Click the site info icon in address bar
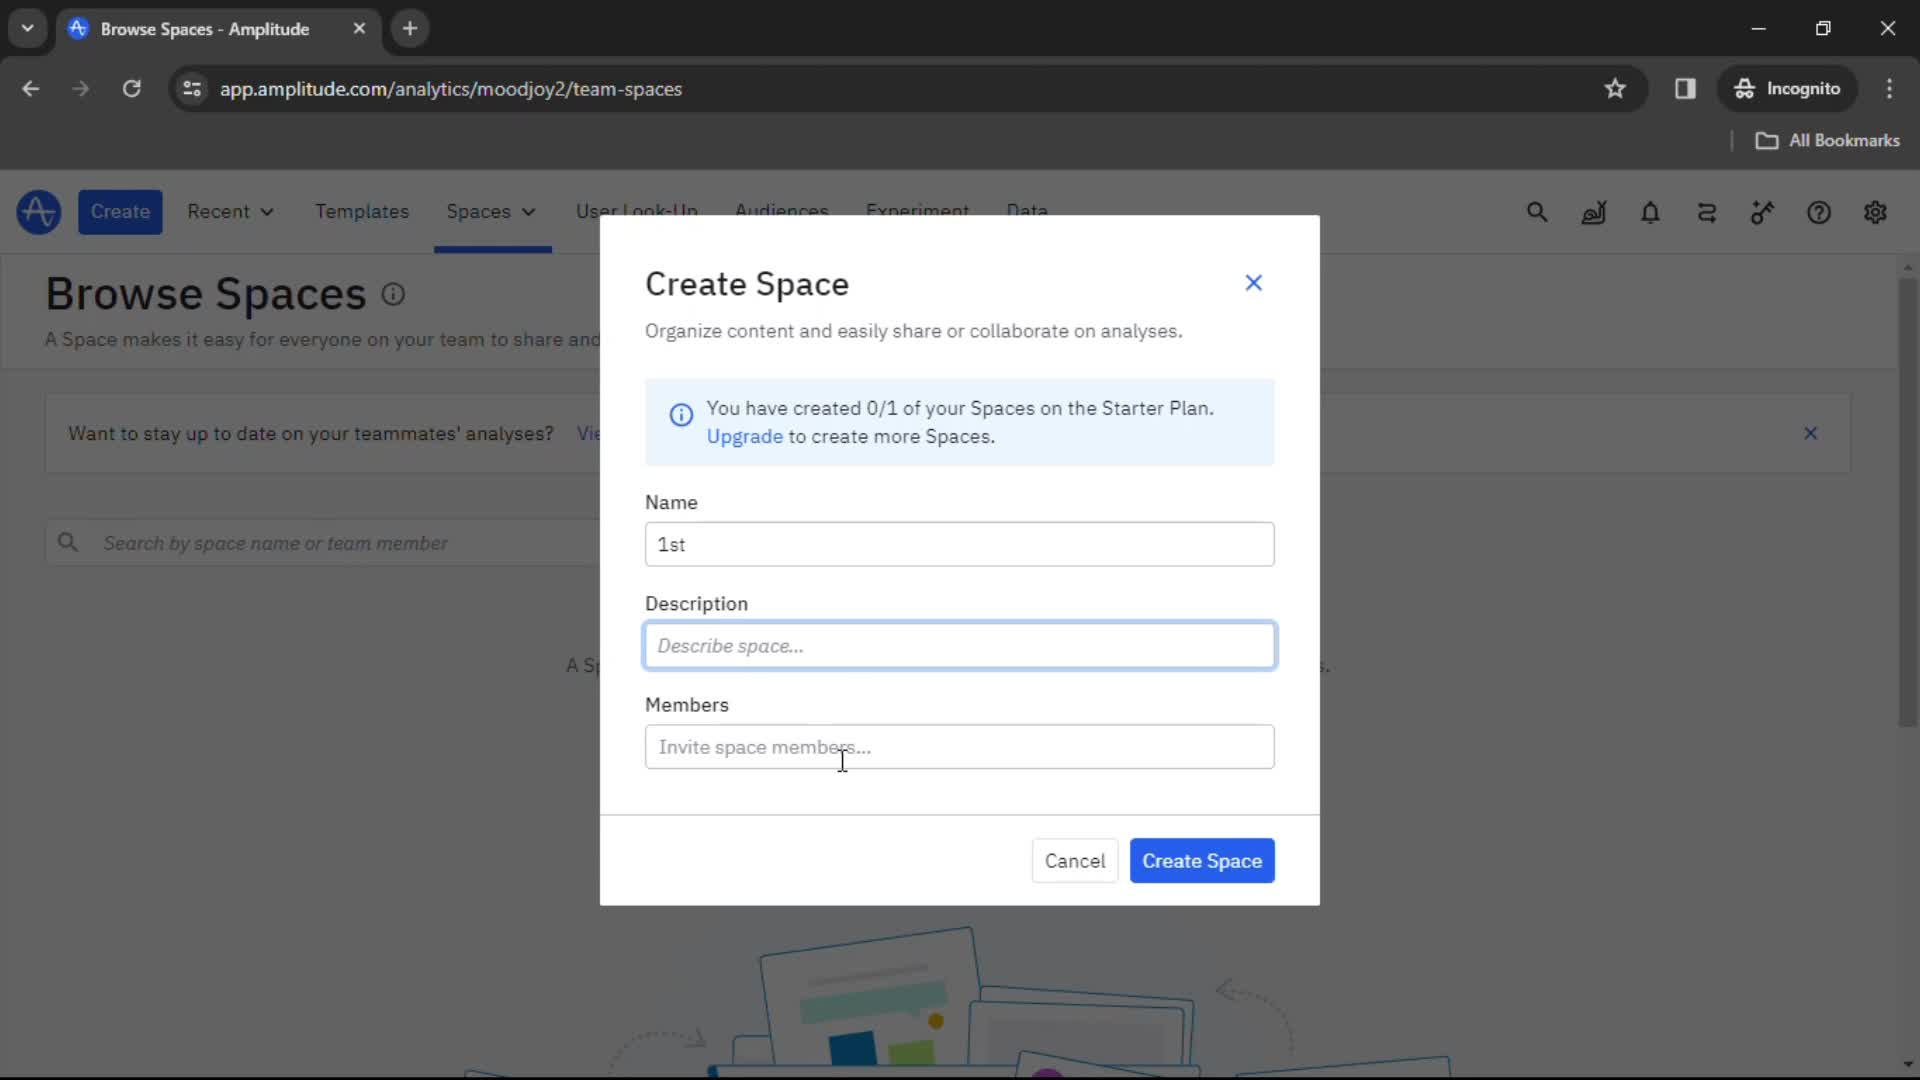1920x1080 pixels. [192, 89]
